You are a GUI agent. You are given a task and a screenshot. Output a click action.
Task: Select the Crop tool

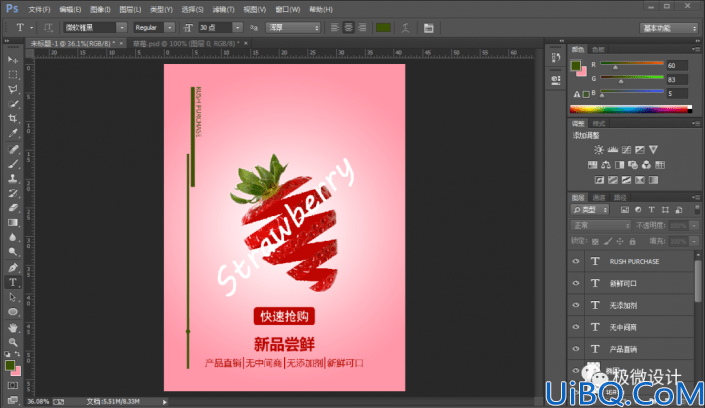coord(13,119)
